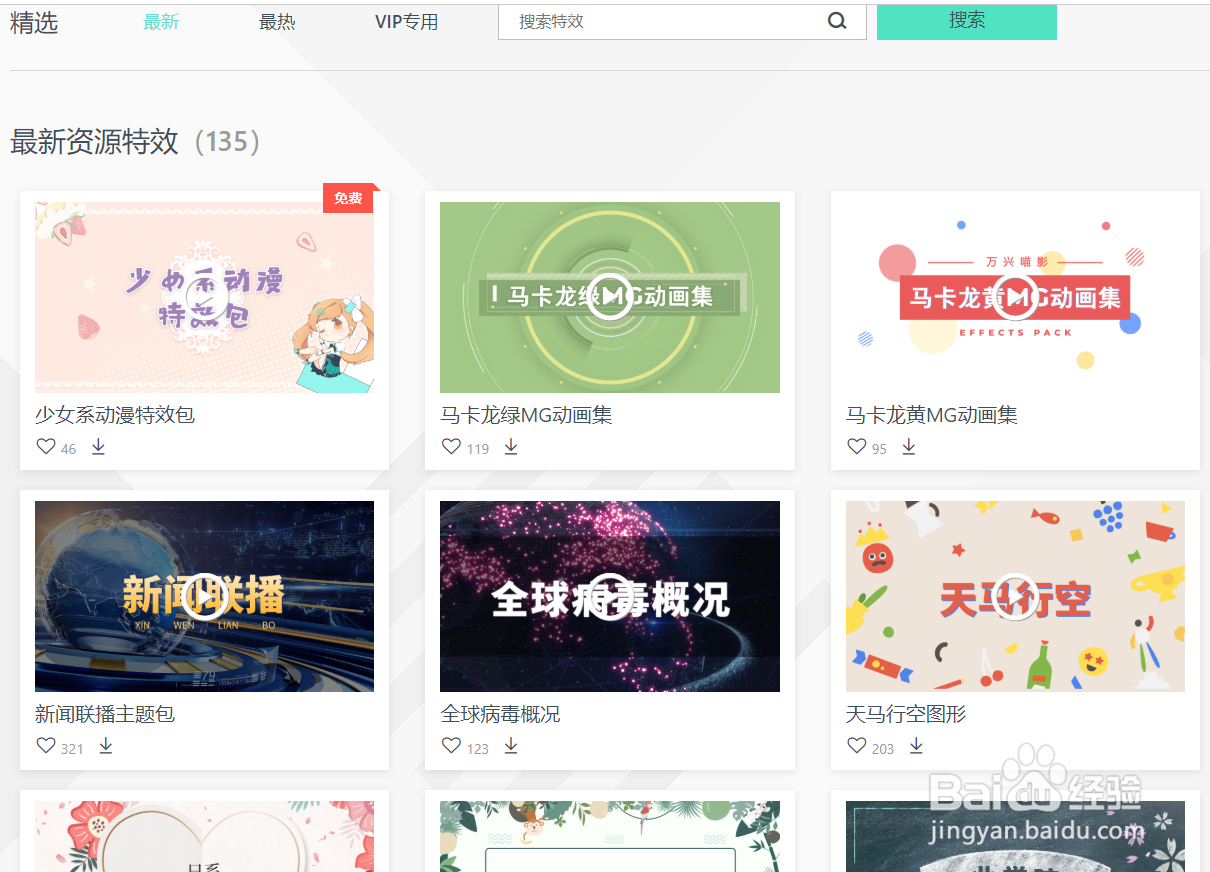
Task: Click the green 搜索 button
Action: coord(967,21)
